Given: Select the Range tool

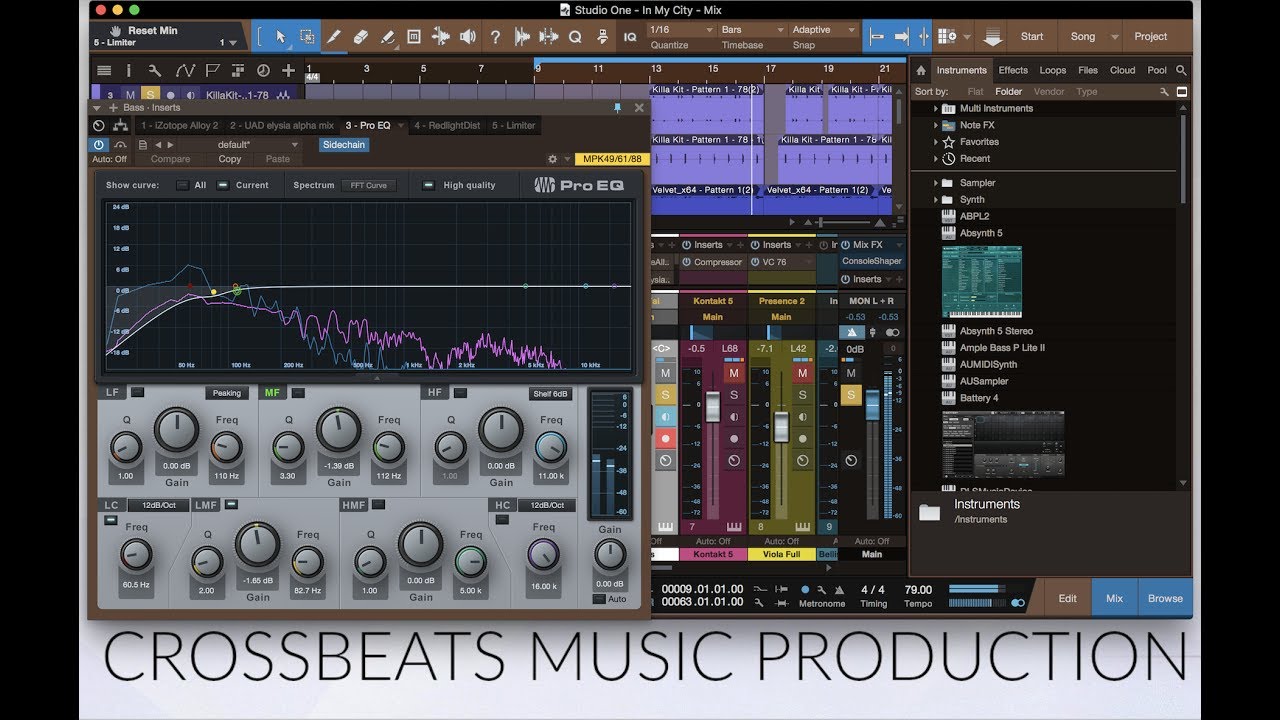Looking at the screenshot, I should click(307, 37).
